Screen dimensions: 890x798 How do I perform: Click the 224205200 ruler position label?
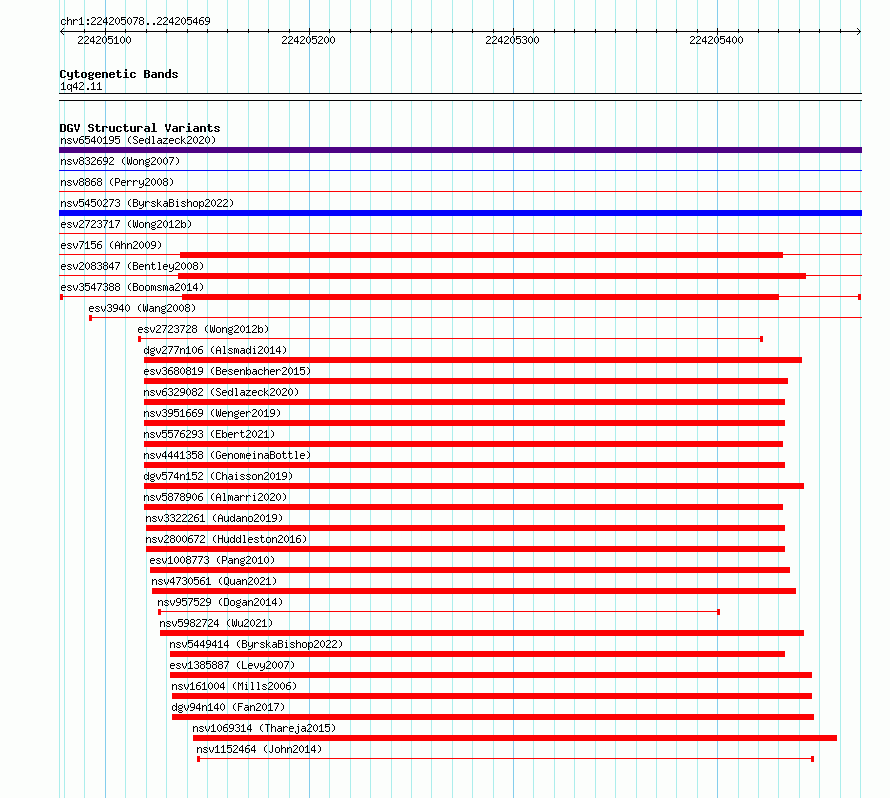click(x=308, y=40)
